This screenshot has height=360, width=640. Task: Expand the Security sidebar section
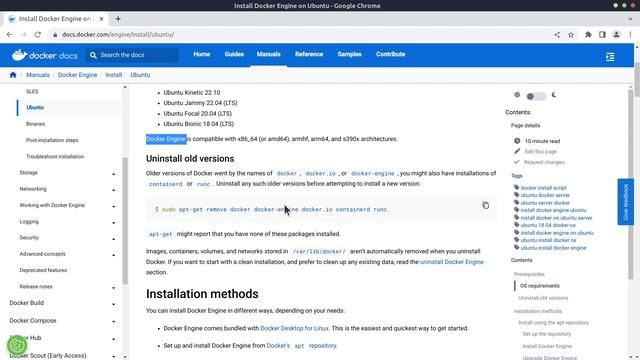(113, 239)
